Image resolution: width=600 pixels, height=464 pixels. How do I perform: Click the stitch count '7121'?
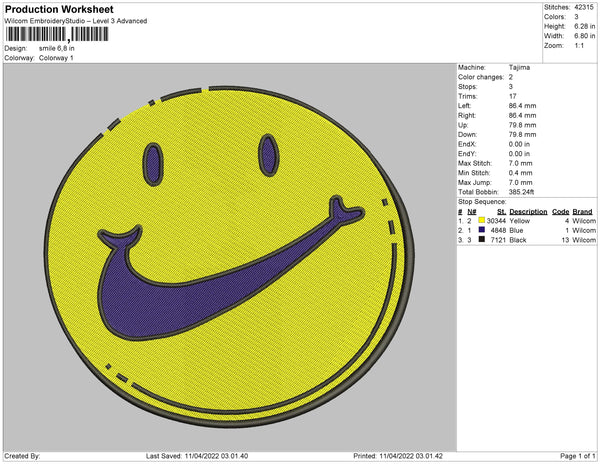click(x=498, y=240)
